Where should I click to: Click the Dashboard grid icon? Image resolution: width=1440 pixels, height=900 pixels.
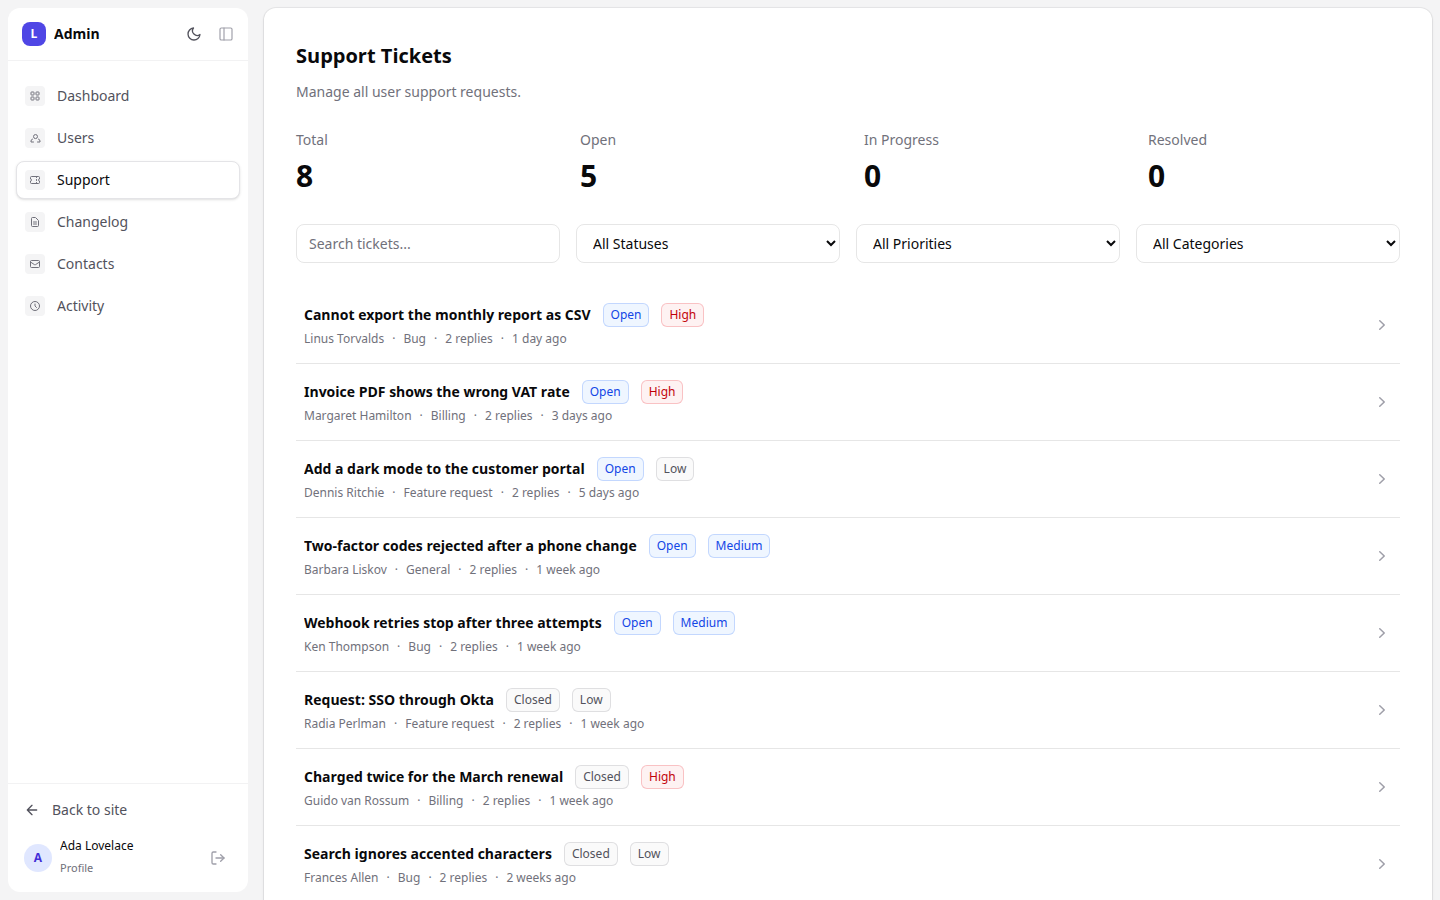35,96
